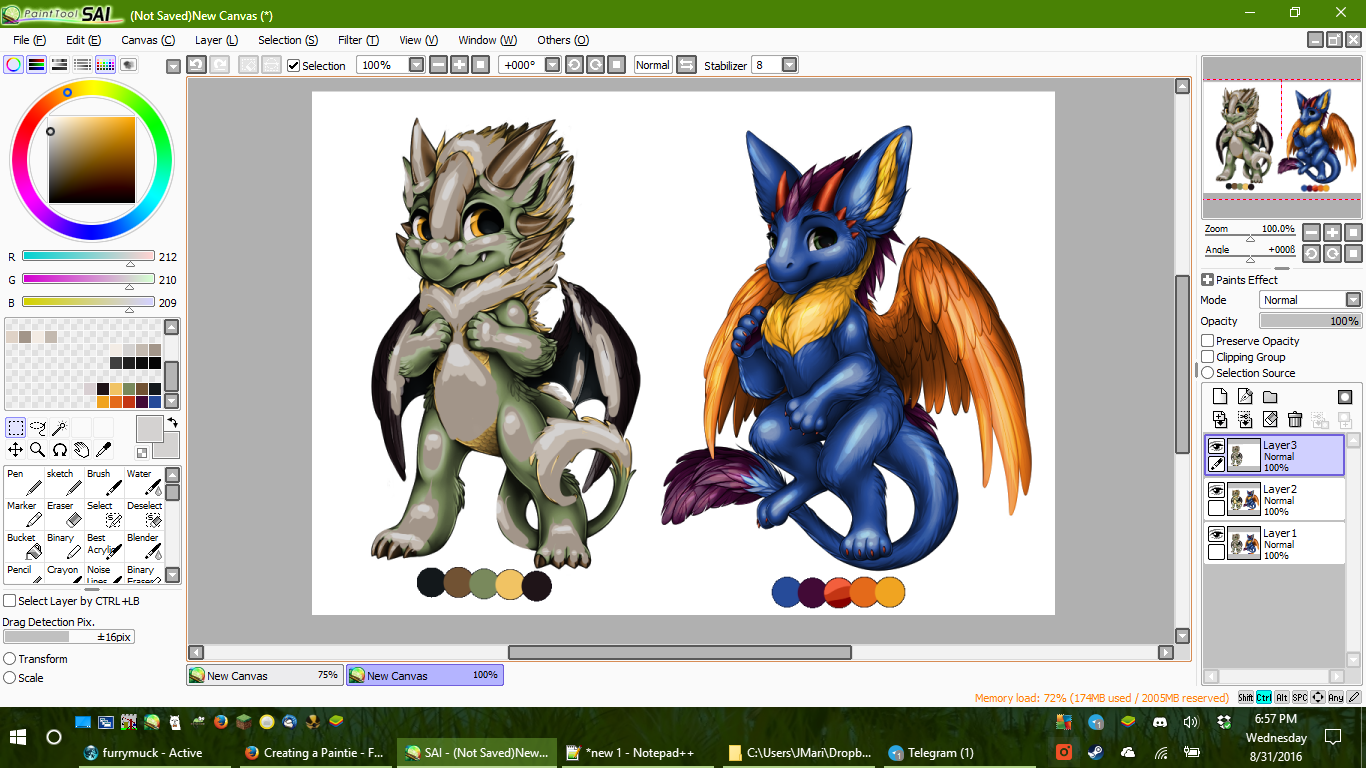Open the layer blending Mode dropdown
Screen dimensions: 1366x768
click(x=1352, y=300)
